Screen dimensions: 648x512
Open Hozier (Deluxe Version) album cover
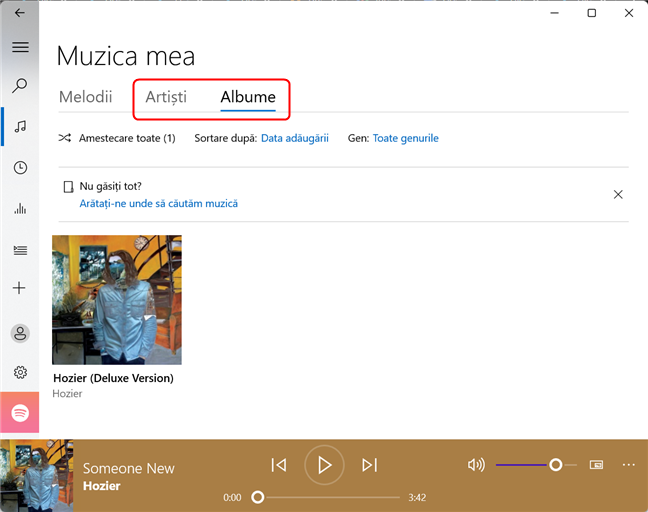coord(117,300)
